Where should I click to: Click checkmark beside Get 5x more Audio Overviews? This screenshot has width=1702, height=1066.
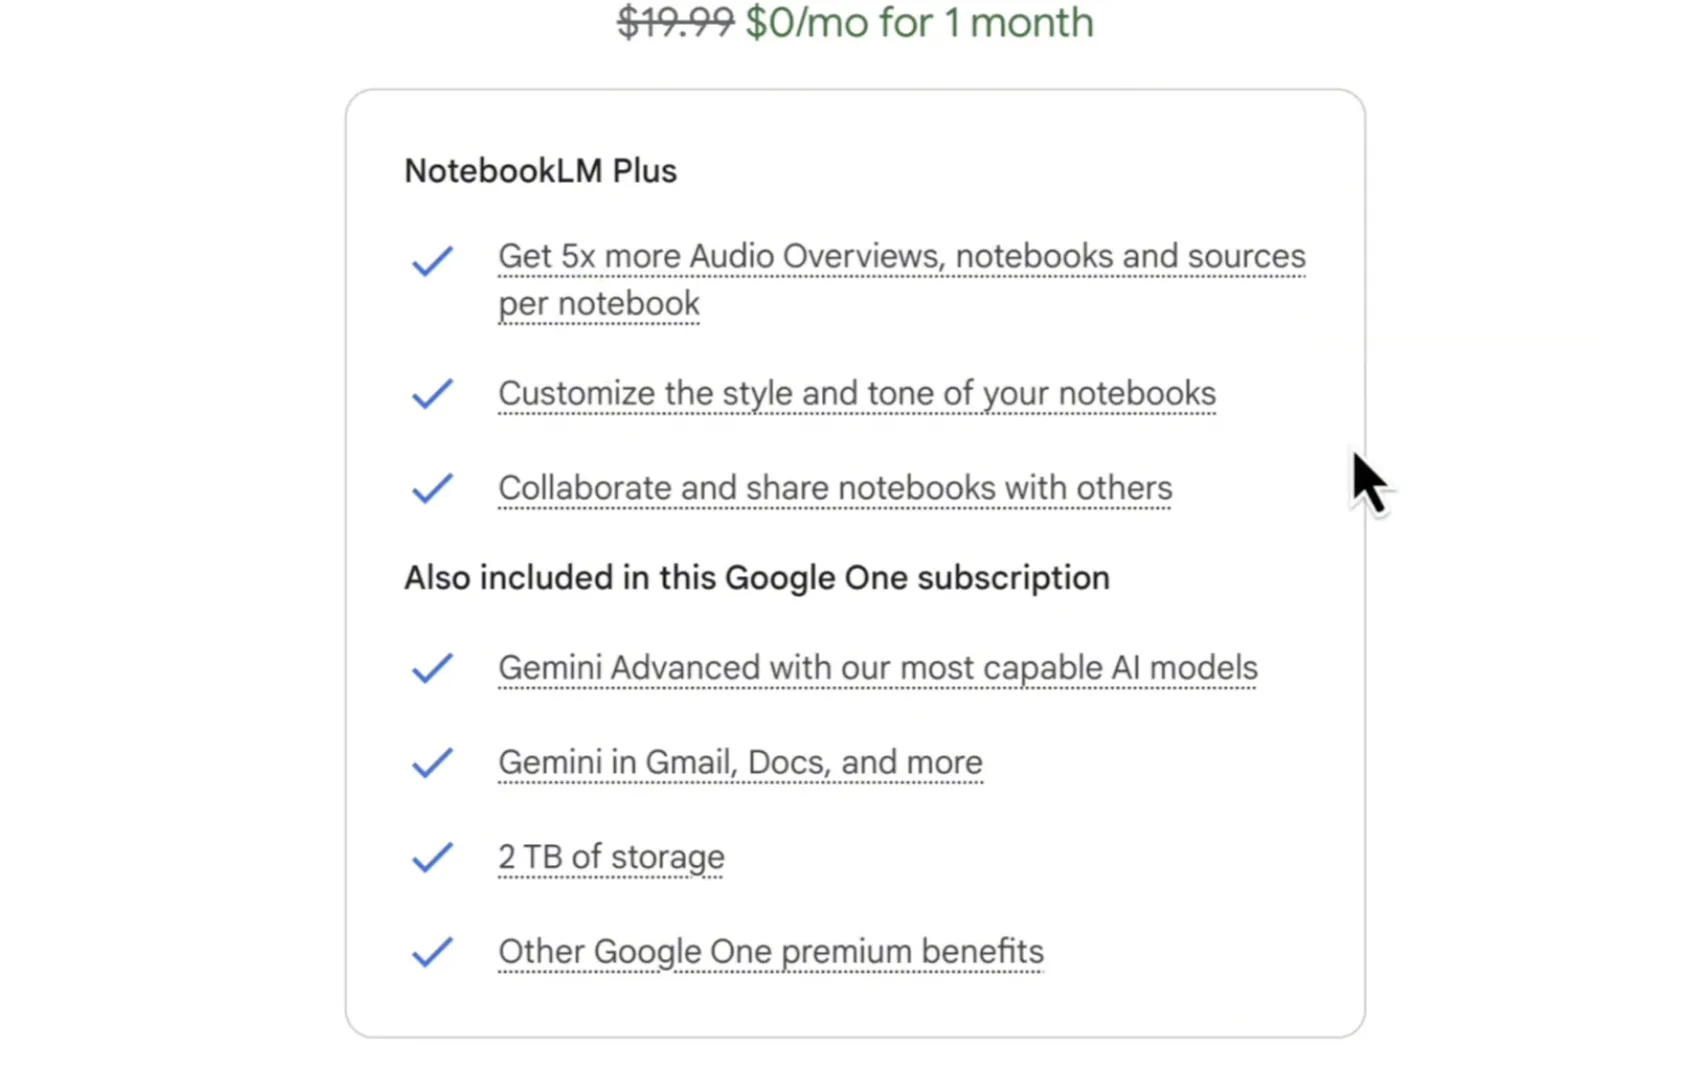tap(432, 261)
